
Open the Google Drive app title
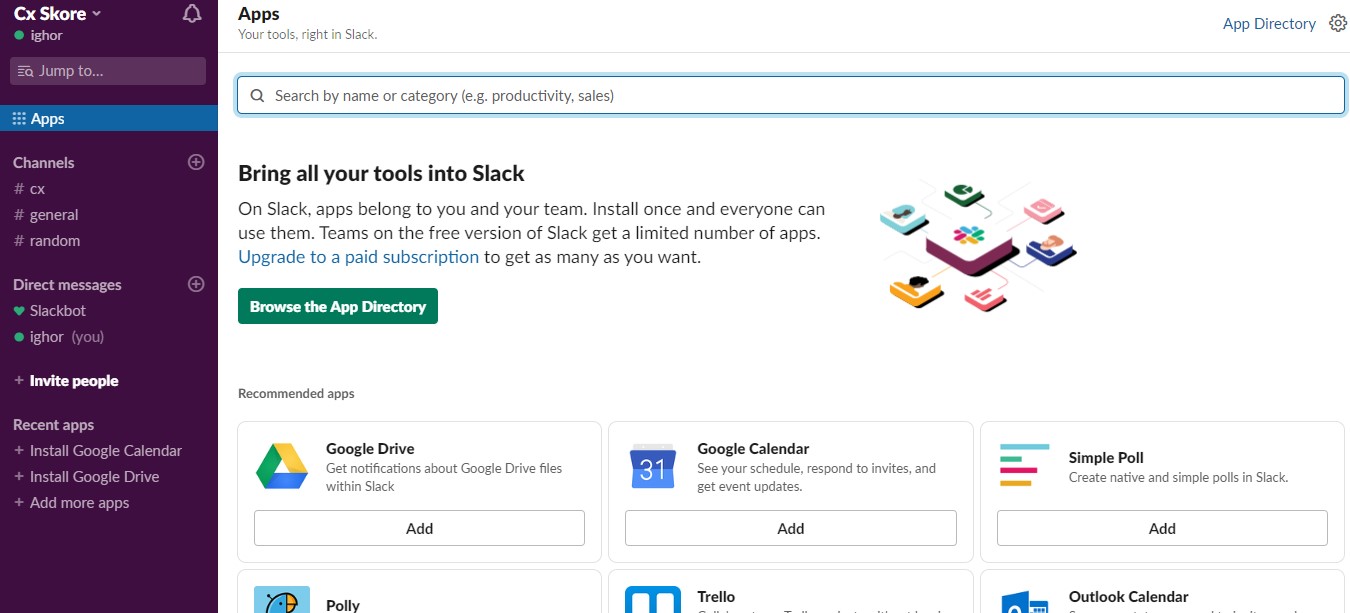point(370,448)
